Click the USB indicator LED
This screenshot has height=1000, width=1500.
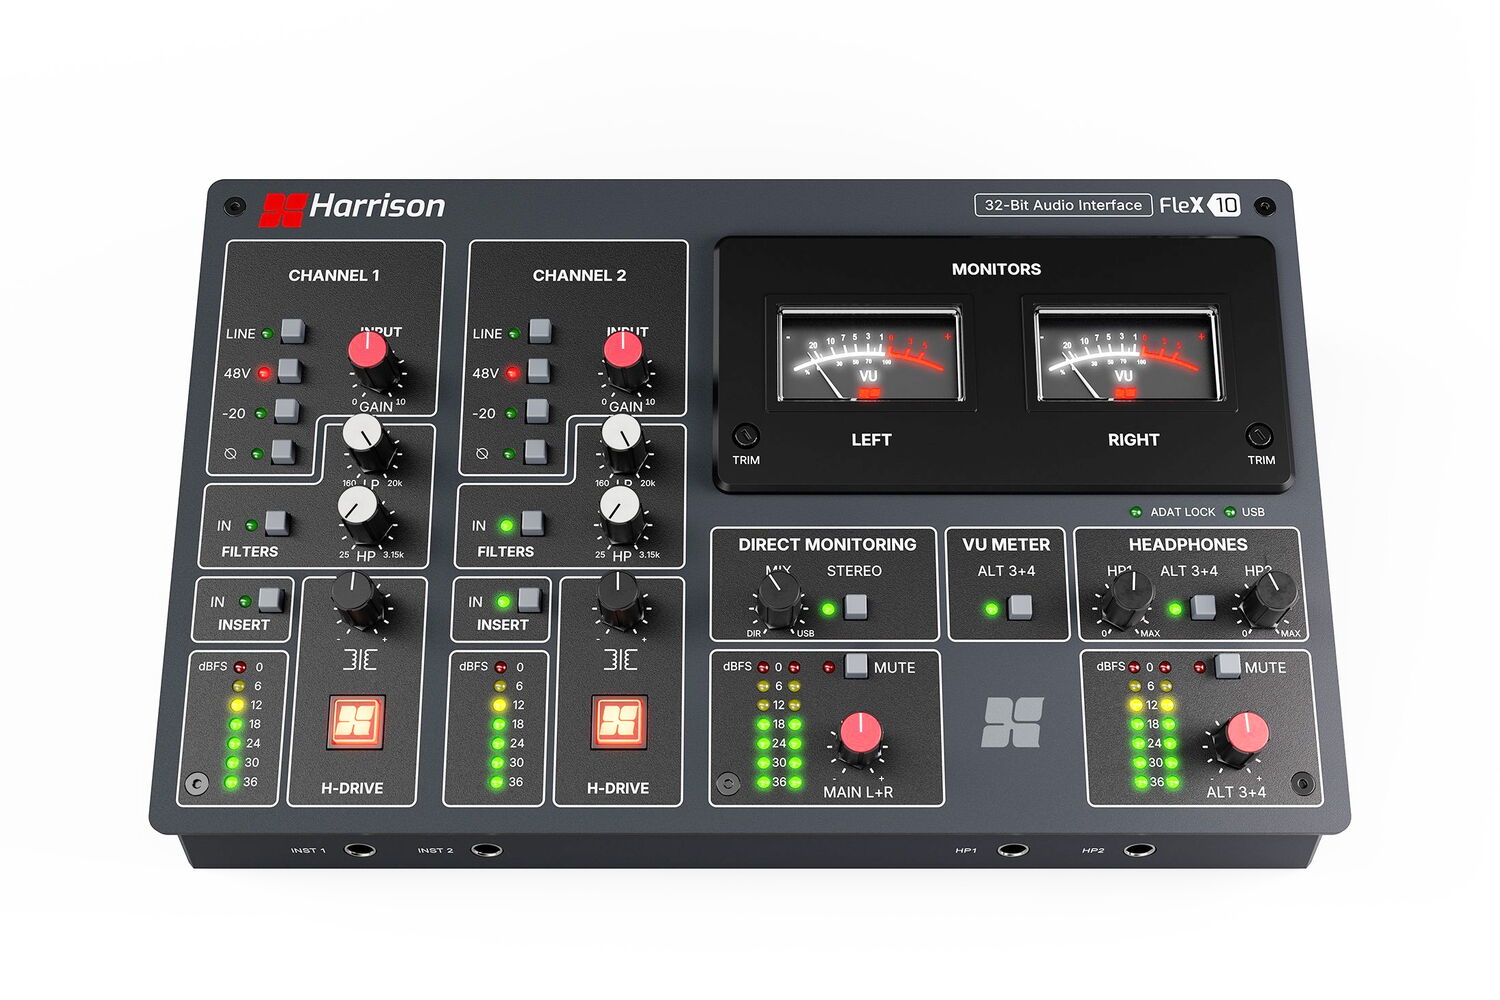tap(1230, 512)
